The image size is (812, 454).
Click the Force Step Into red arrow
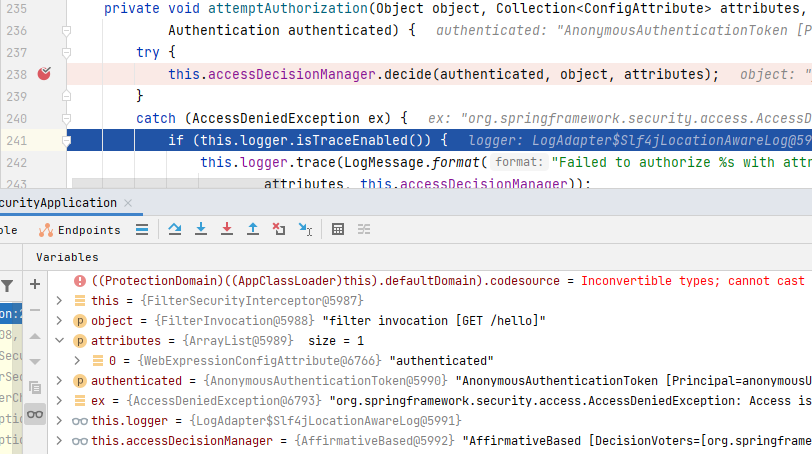coord(227,229)
